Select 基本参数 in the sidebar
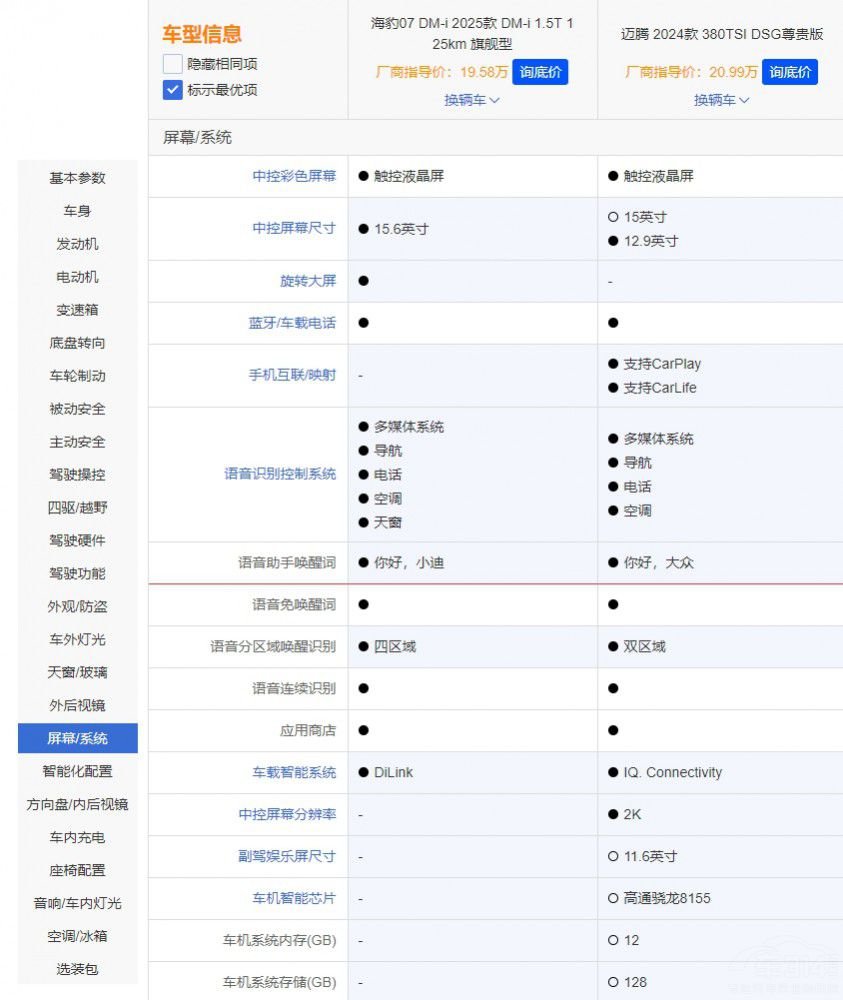The image size is (843, 1000). click(x=78, y=178)
